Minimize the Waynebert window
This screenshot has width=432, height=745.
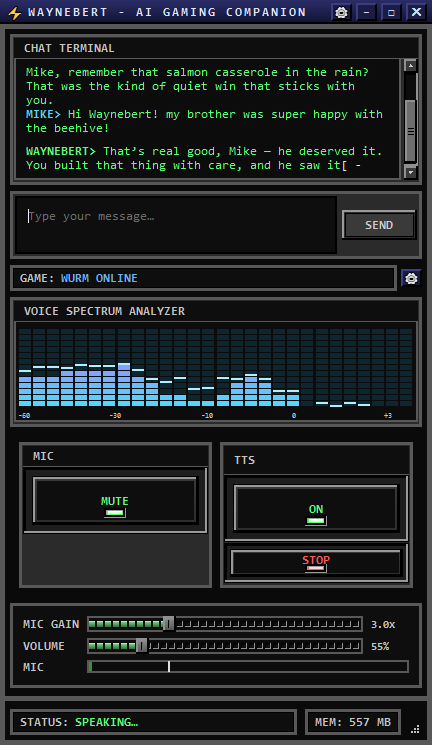[x=366, y=12]
